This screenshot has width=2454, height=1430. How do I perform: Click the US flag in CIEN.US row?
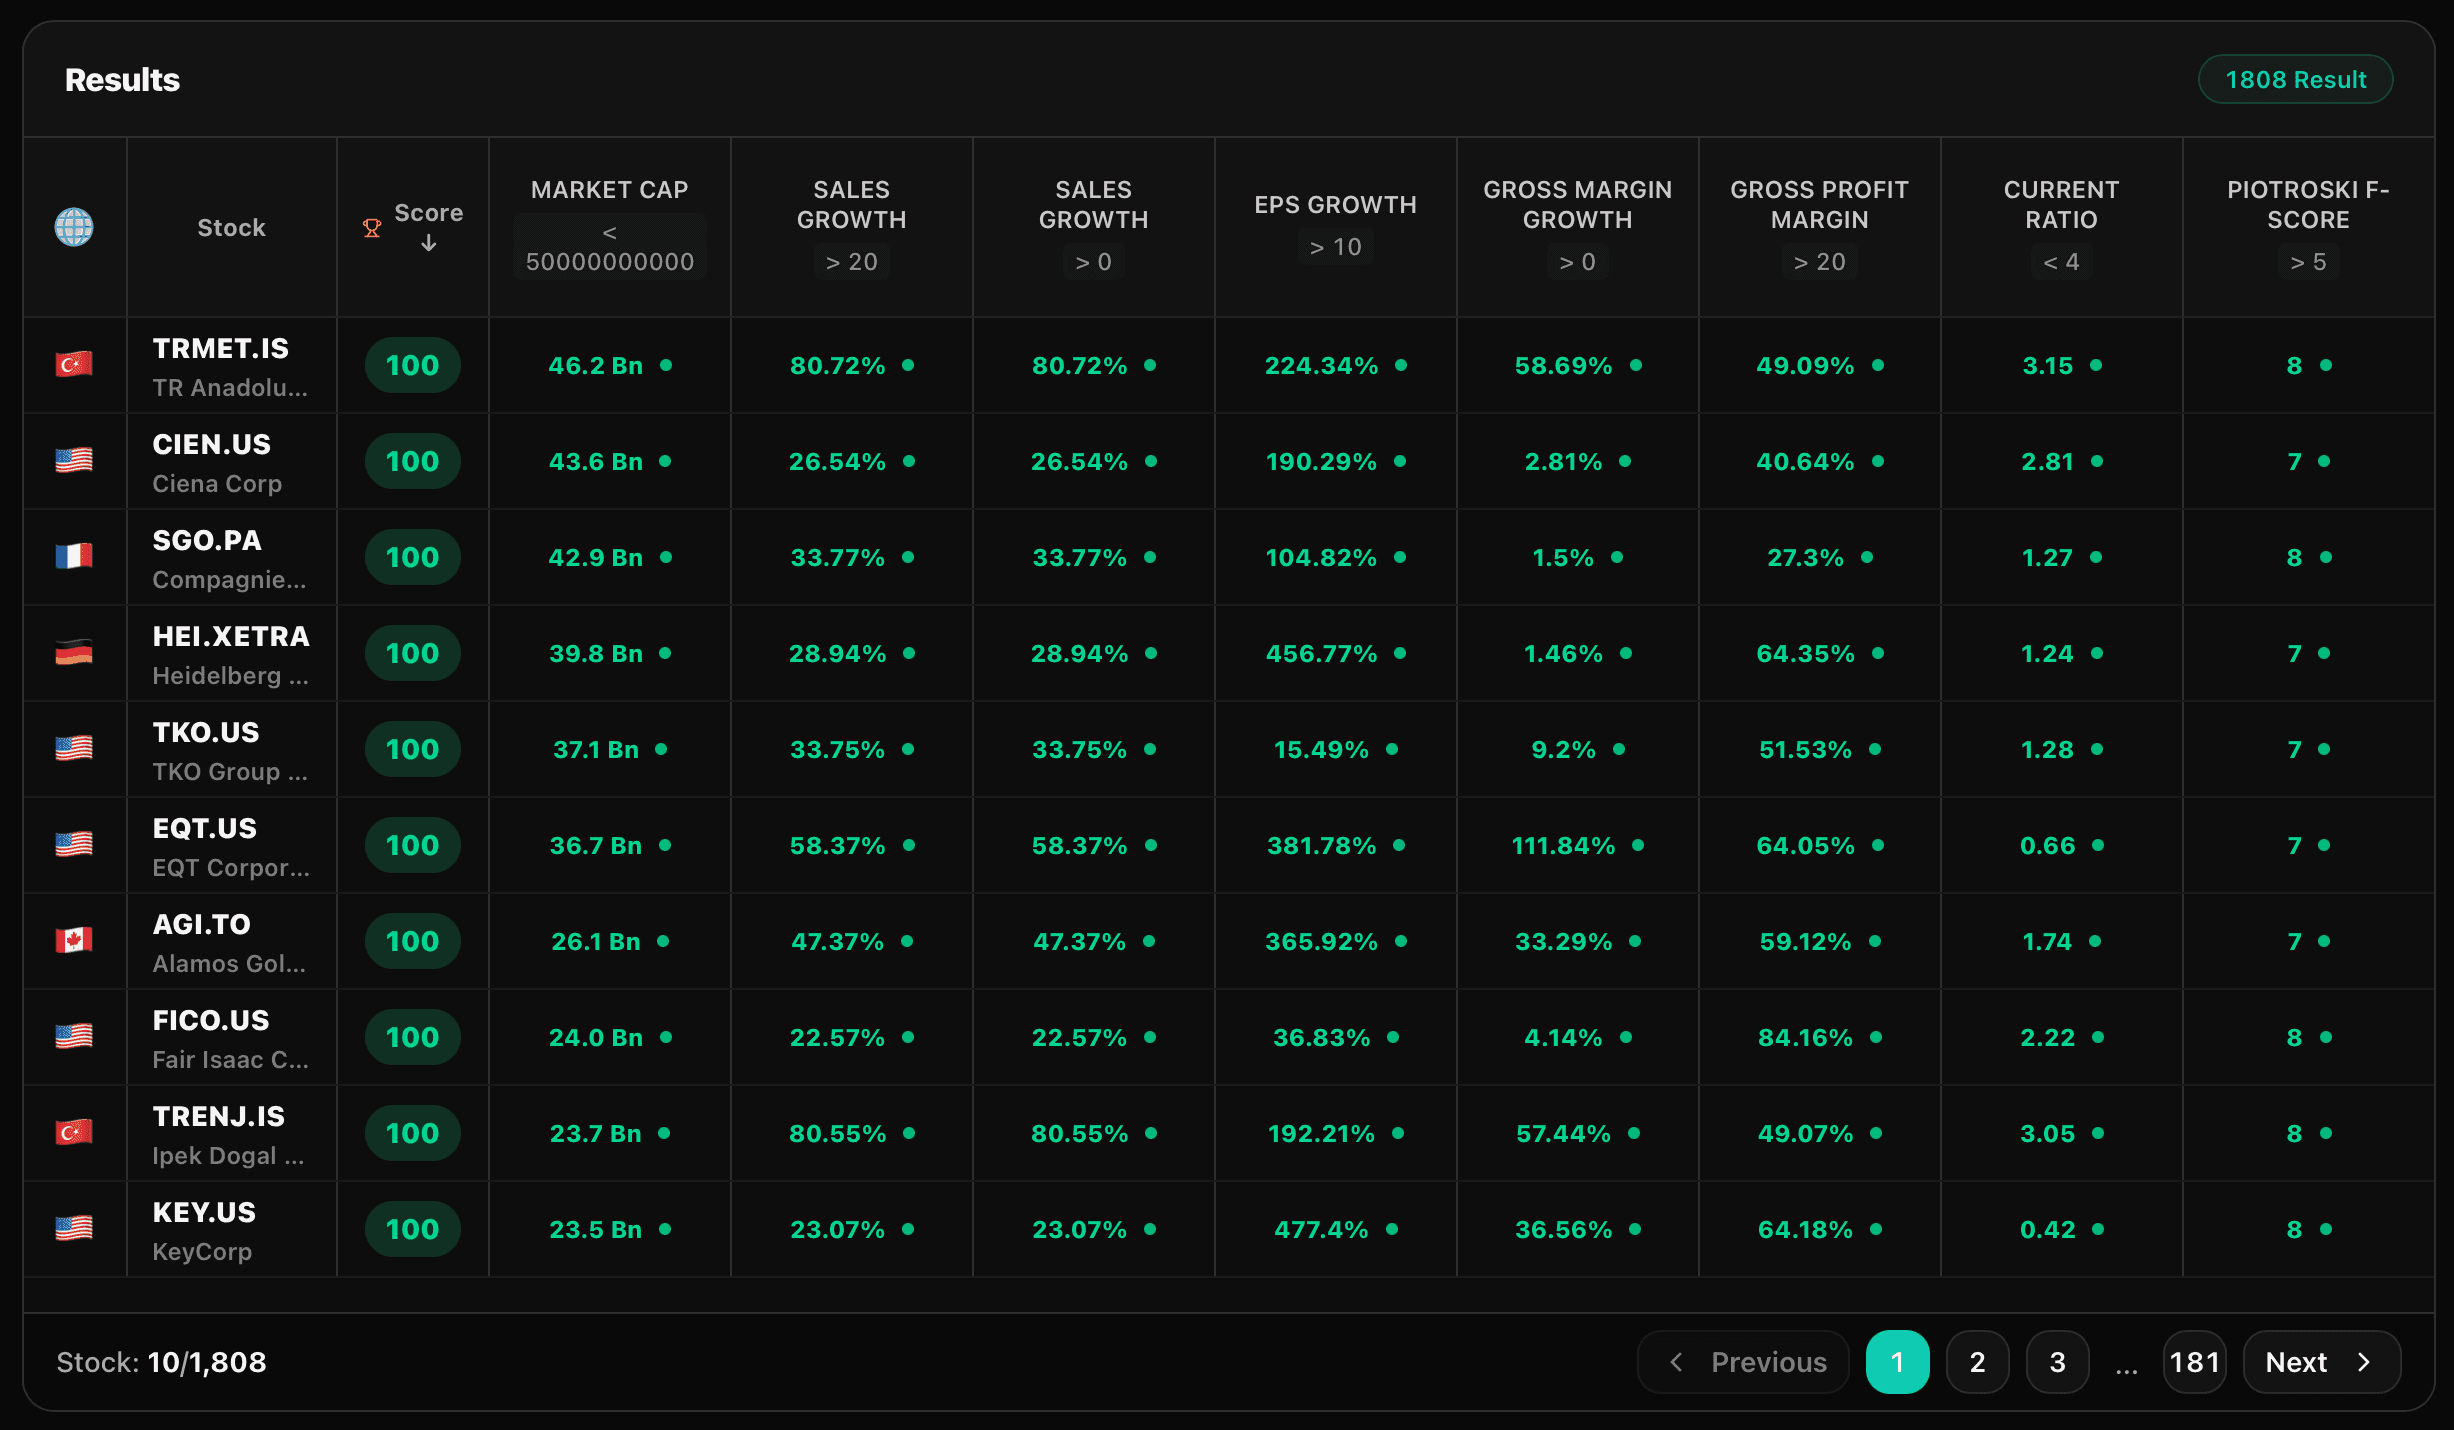pyautogui.click(x=74, y=460)
